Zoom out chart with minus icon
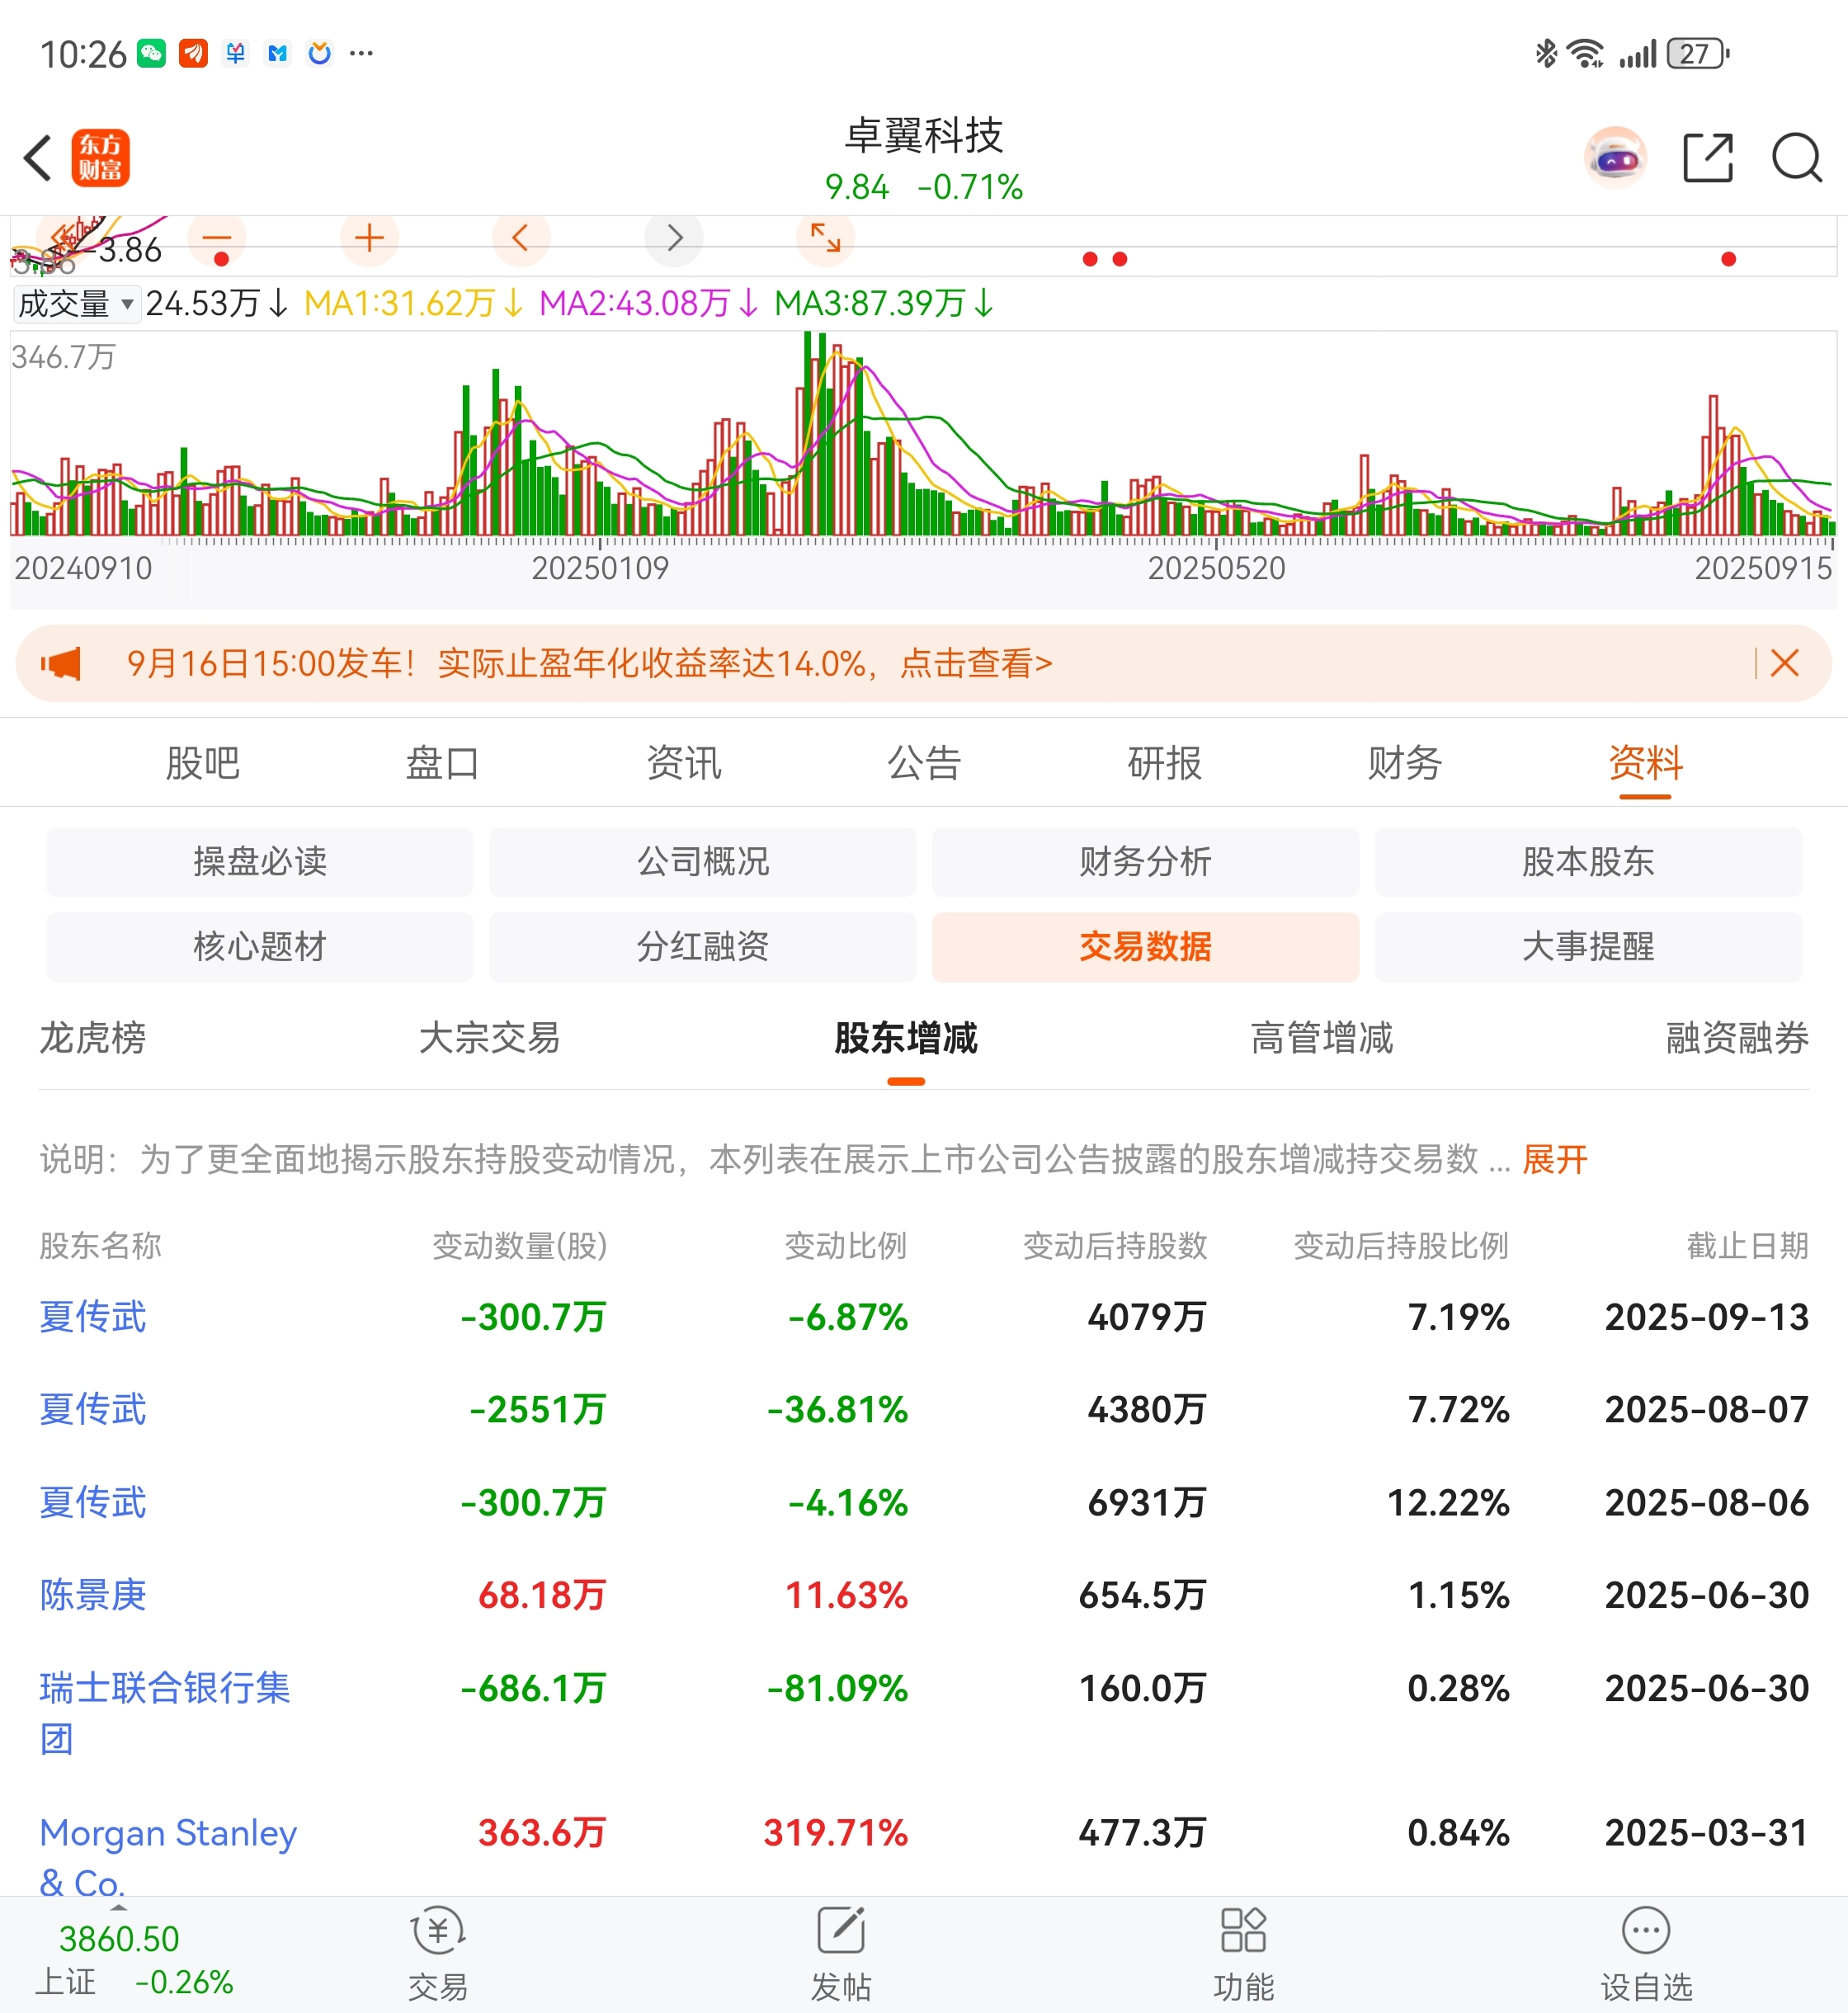 click(x=217, y=238)
